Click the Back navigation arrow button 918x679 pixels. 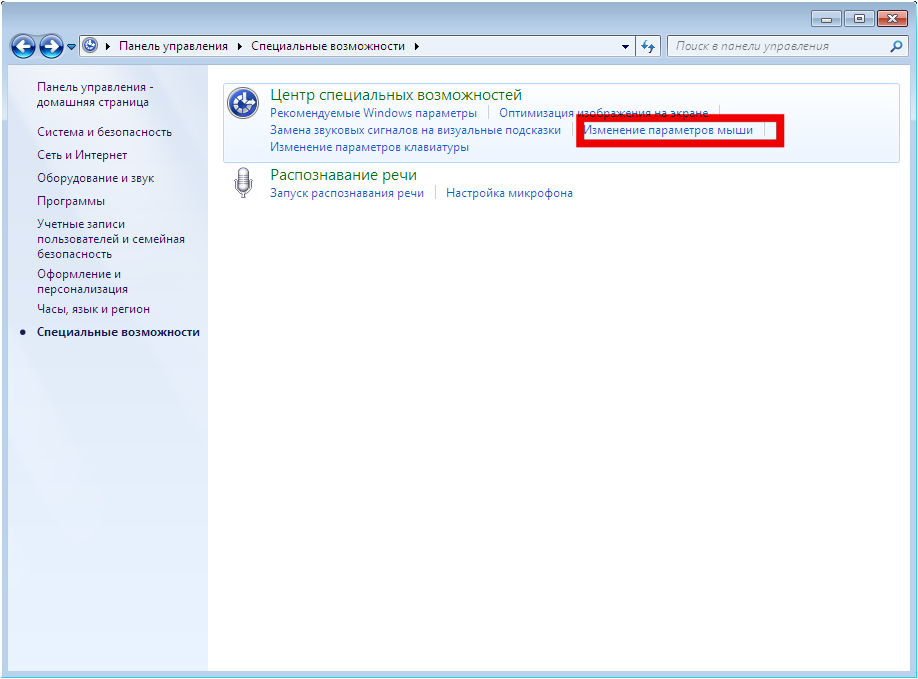point(24,46)
